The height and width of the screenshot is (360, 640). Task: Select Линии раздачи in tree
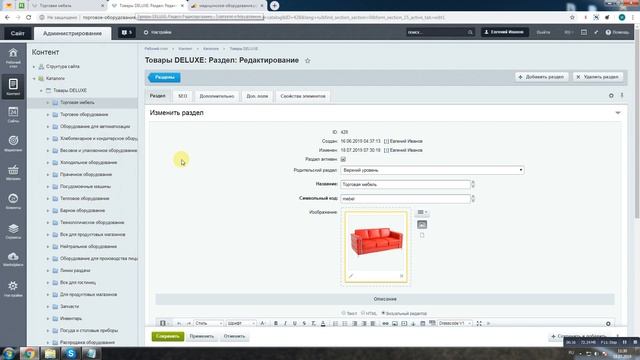point(75,271)
